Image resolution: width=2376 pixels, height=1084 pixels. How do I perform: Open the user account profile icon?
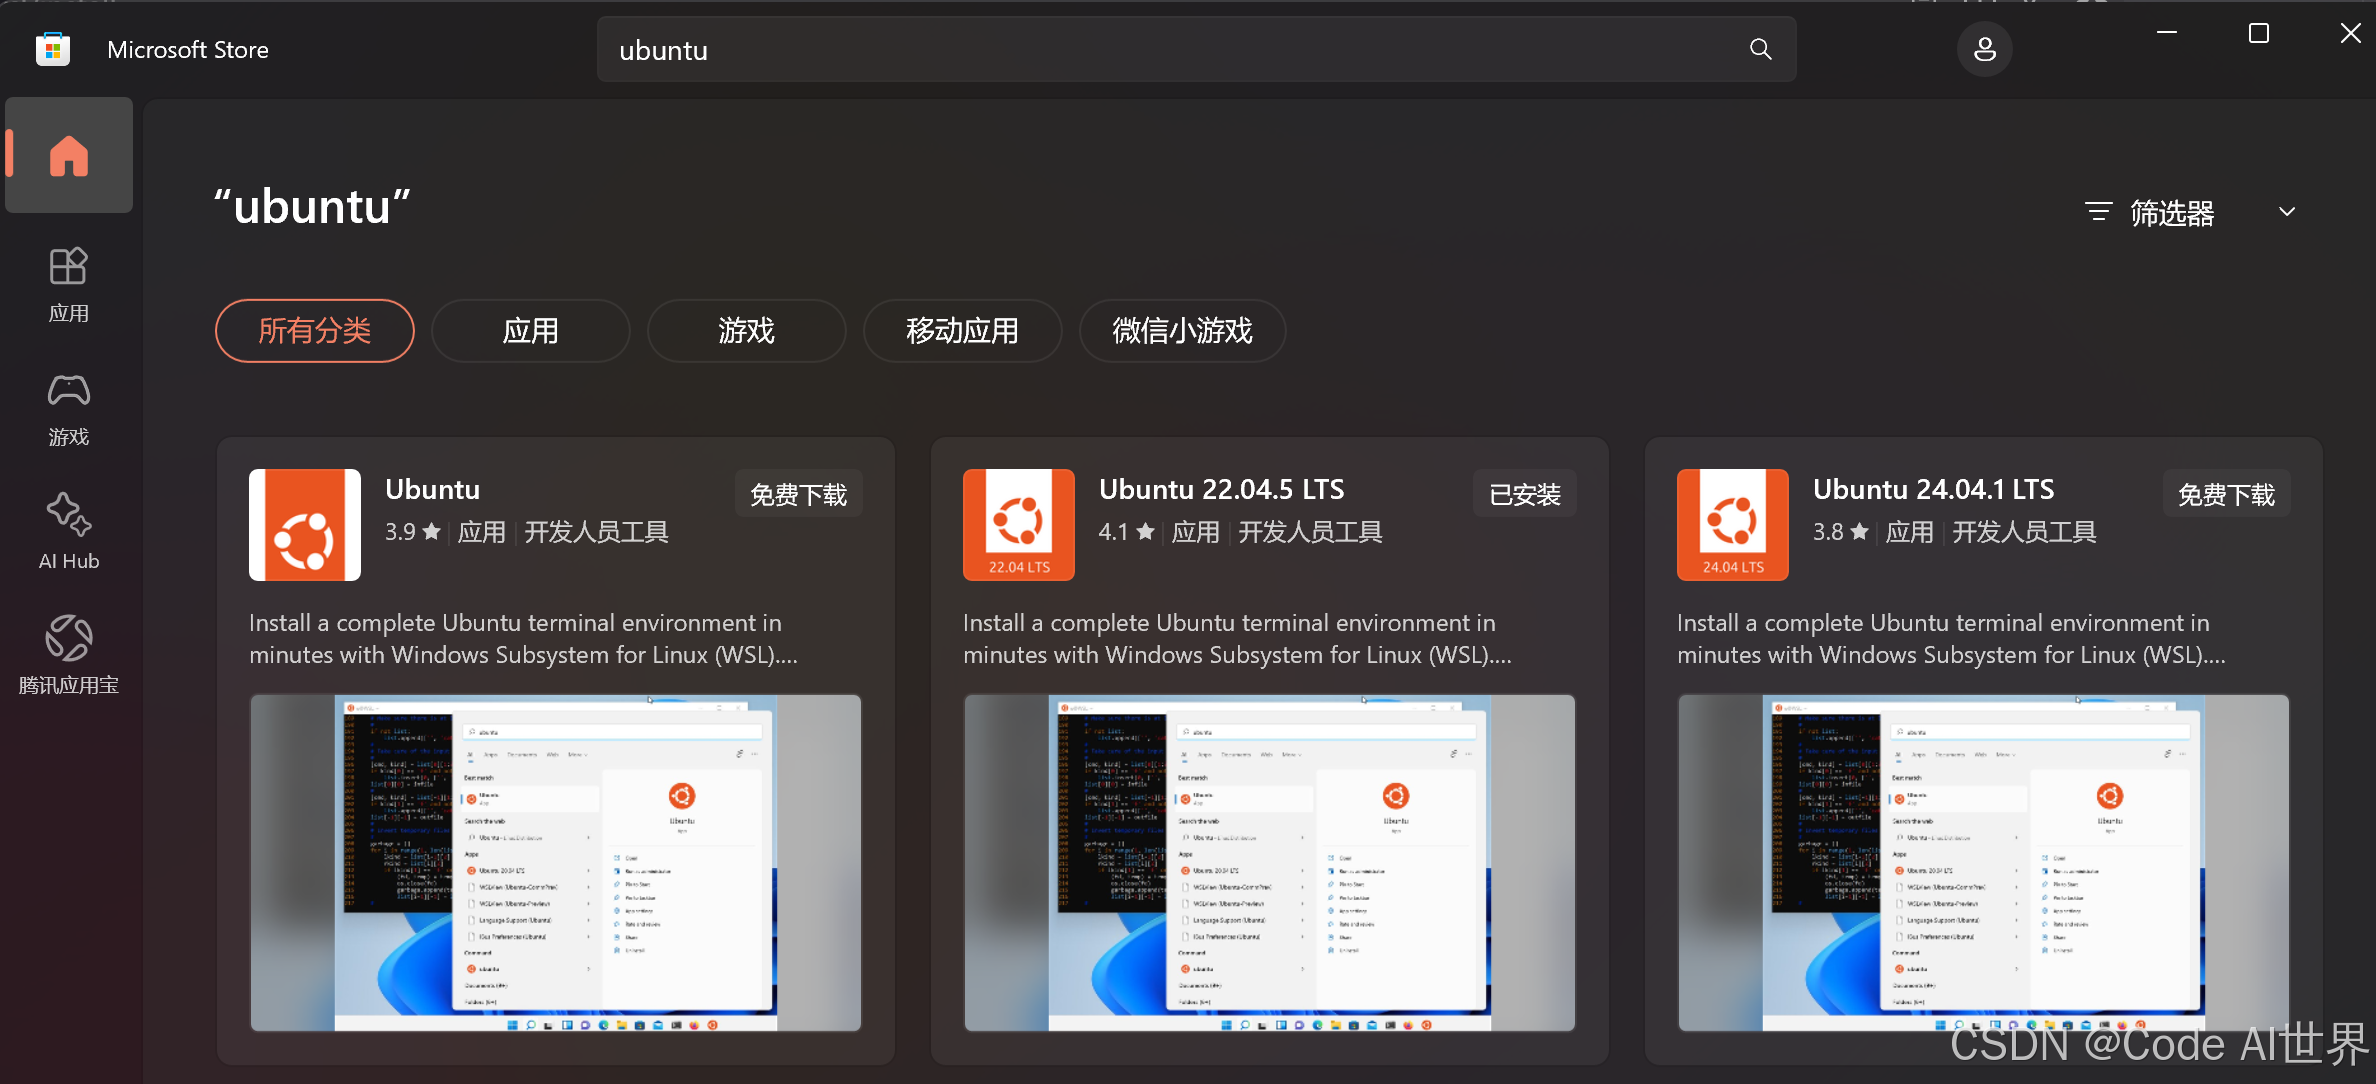(x=1984, y=49)
